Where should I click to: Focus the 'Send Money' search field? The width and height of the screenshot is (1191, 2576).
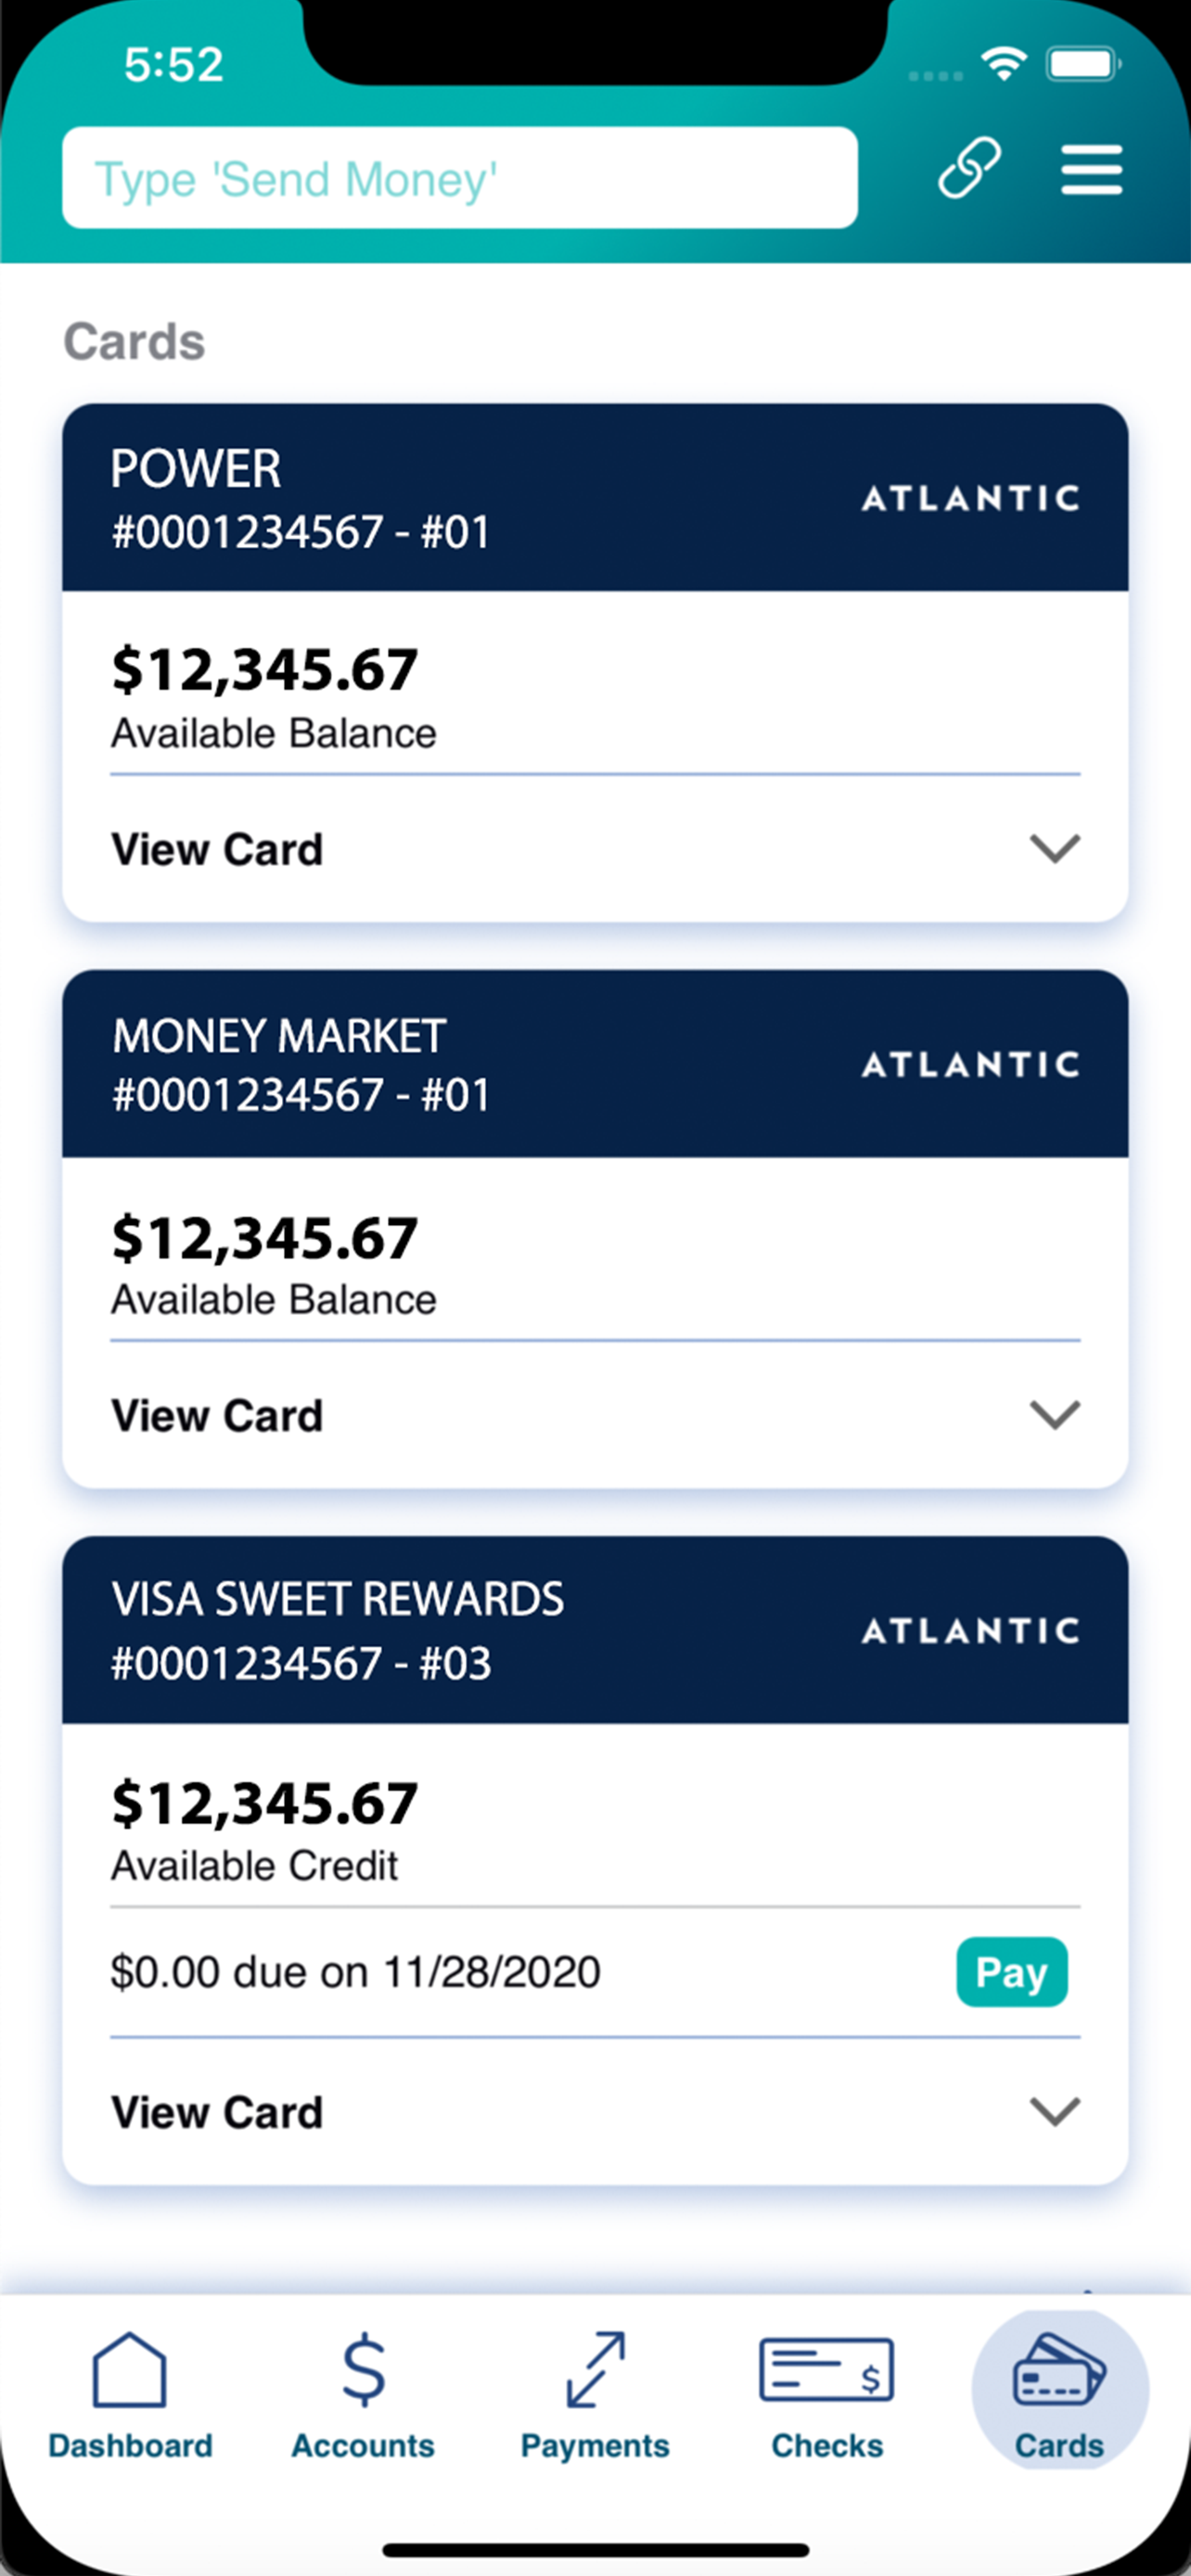point(460,178)
